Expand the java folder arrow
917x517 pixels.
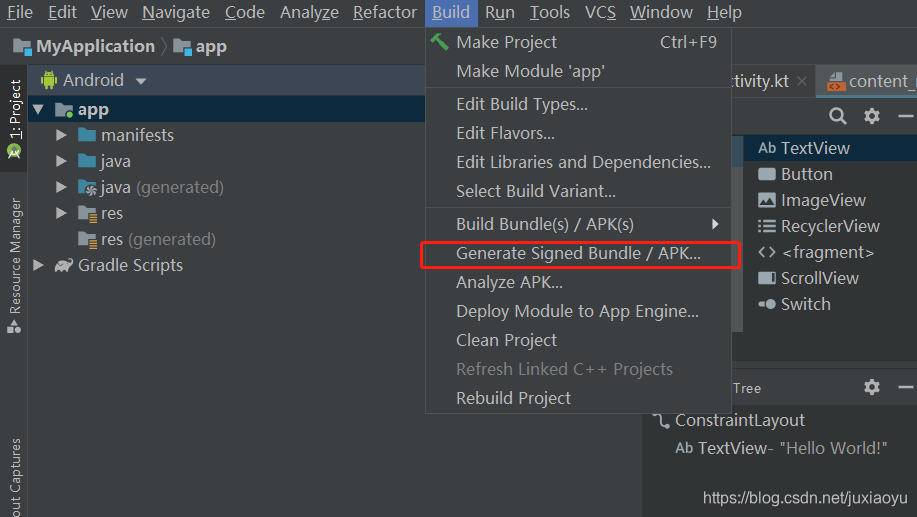point(61,161)
